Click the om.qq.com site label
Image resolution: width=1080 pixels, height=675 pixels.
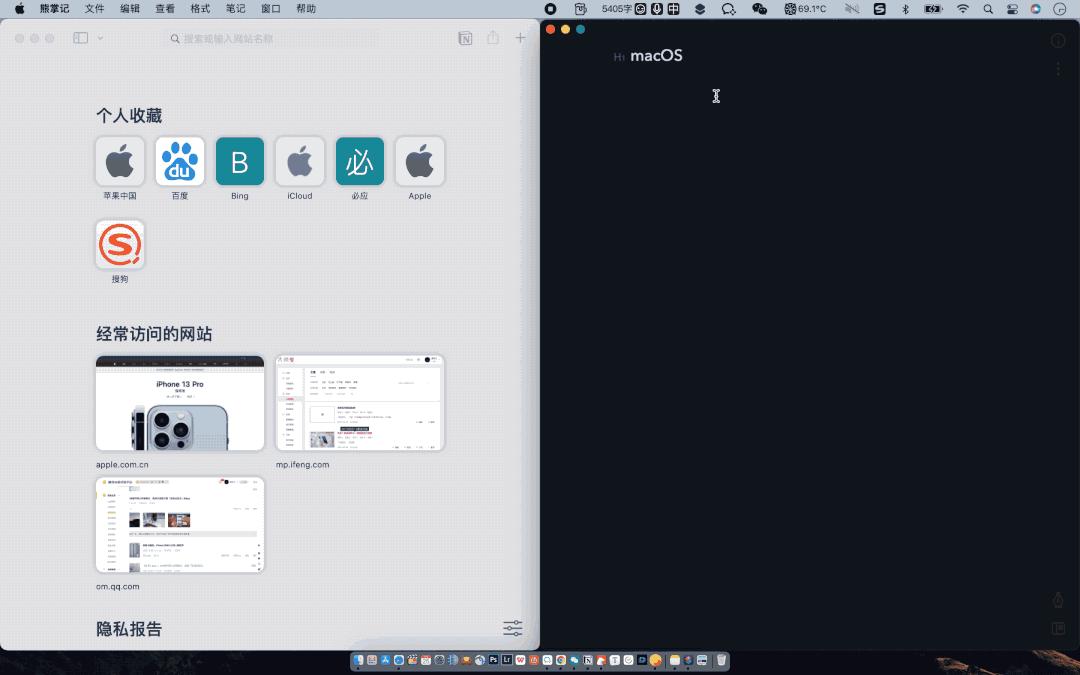[x=118, y=586]
